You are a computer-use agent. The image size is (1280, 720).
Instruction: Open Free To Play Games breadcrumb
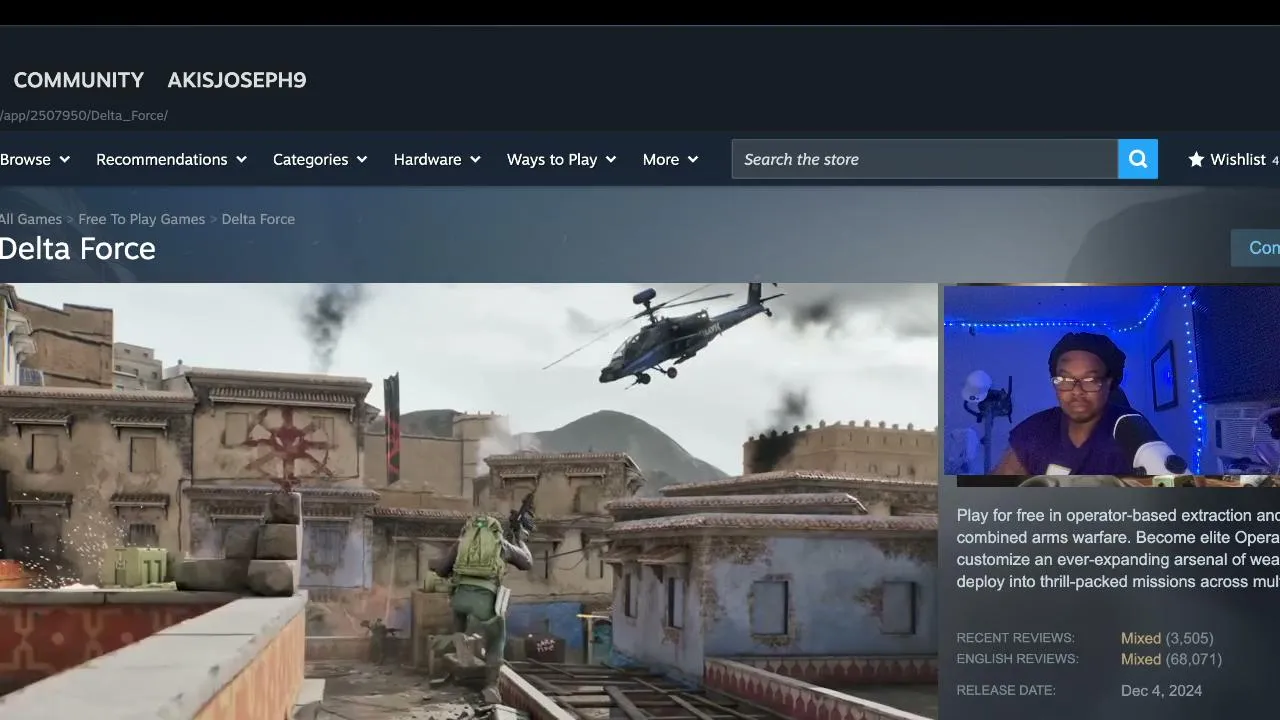tap(142, 219)
